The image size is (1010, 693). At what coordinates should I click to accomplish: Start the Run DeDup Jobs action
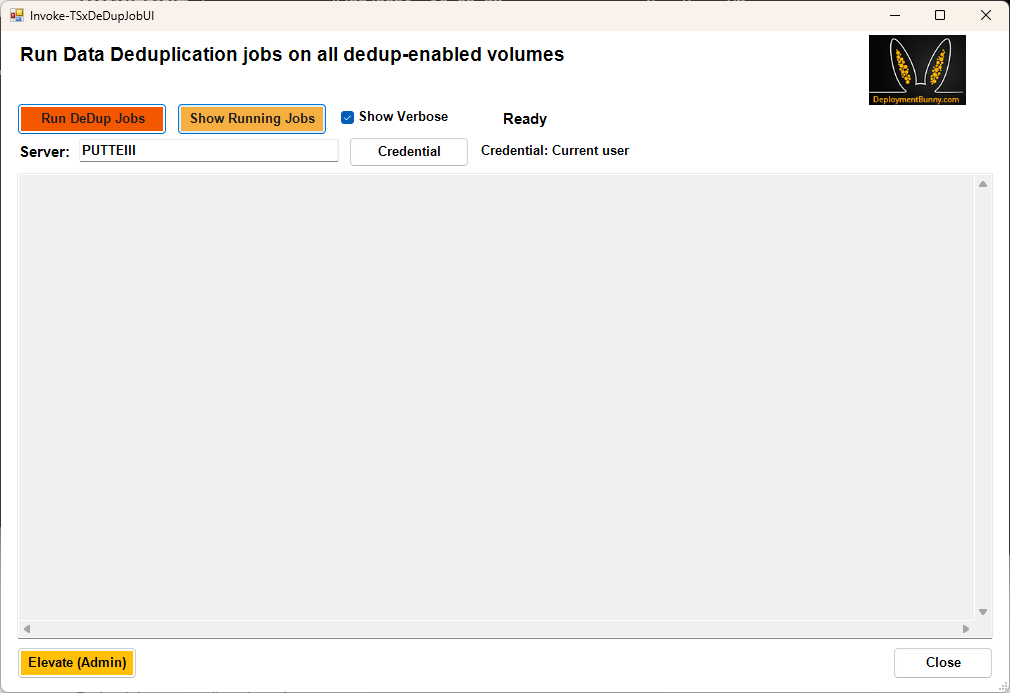92,119
